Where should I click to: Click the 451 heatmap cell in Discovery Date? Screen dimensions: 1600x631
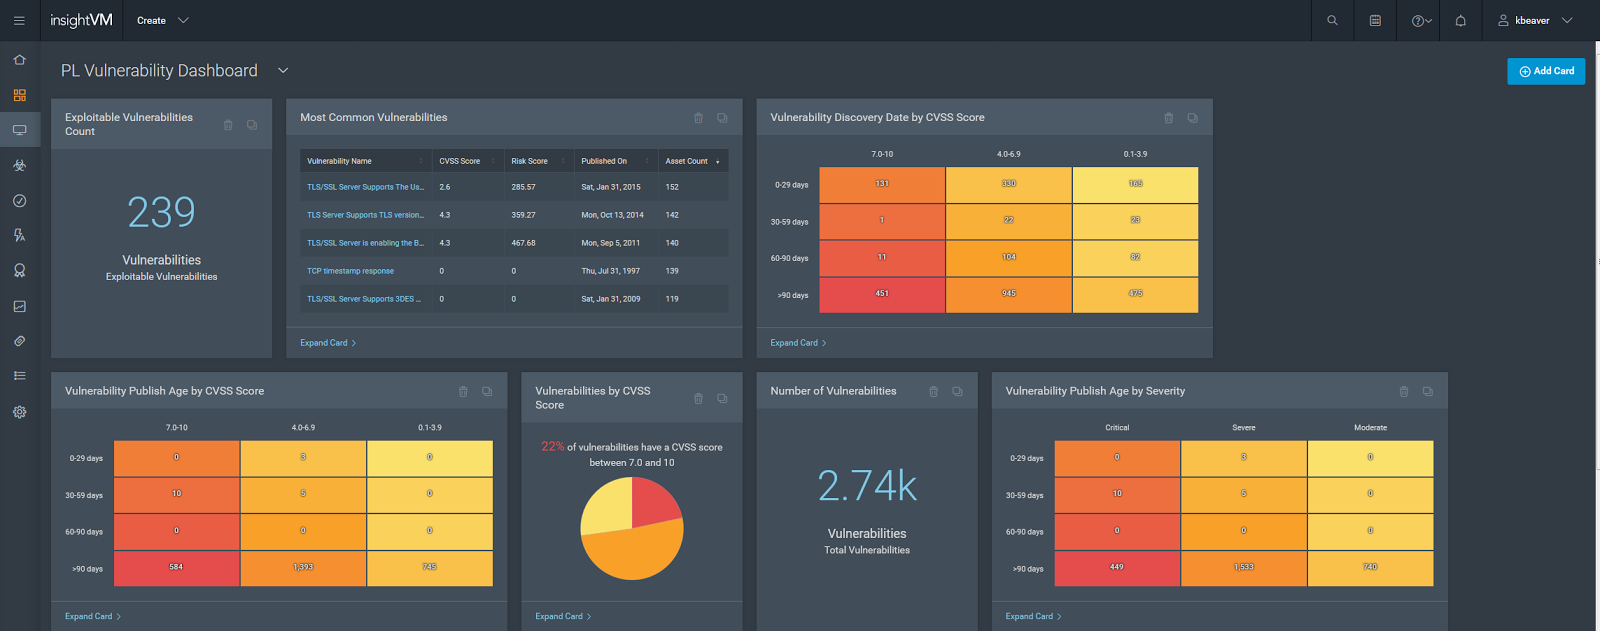pos(882,294)
